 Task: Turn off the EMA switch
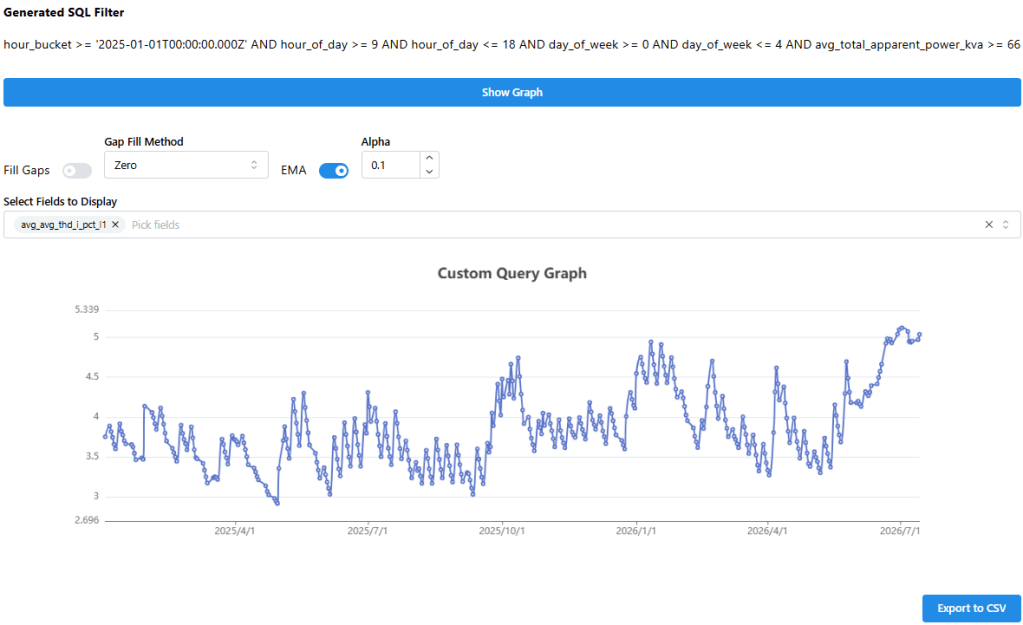click(x=333, y=170)
